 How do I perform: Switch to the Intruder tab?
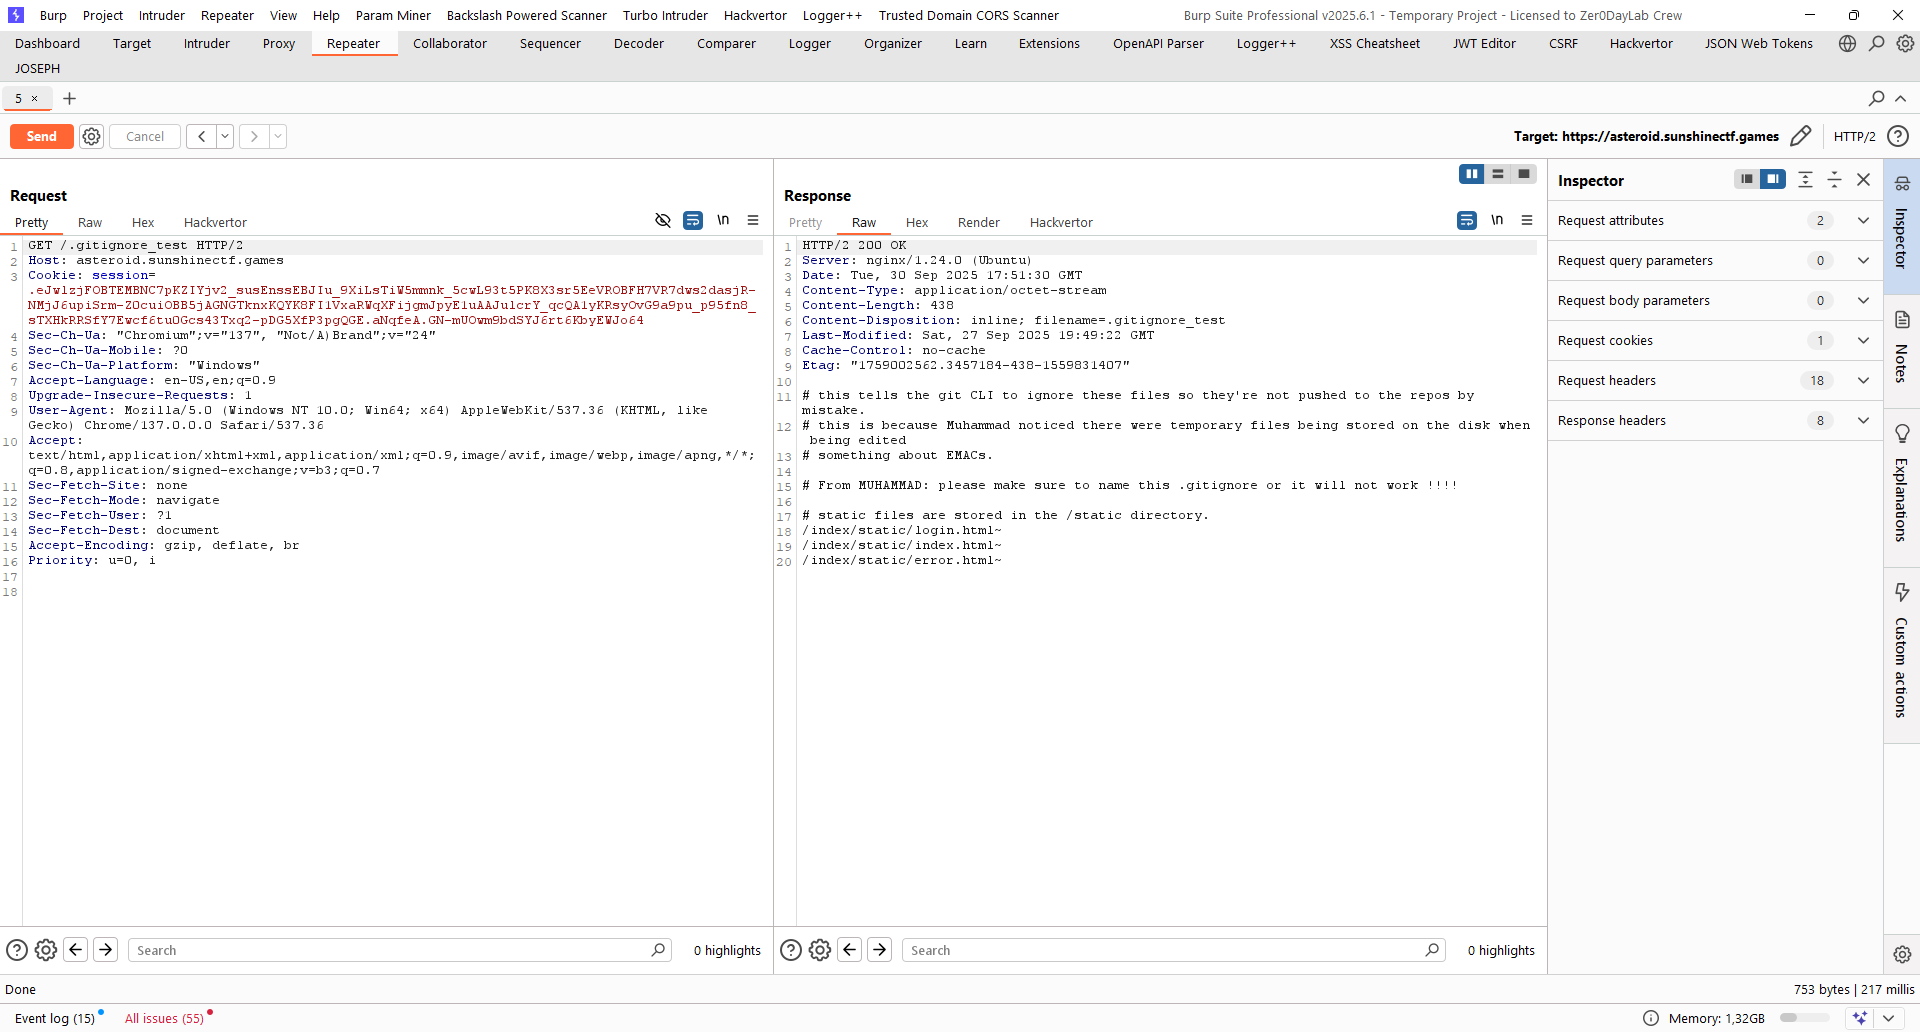207,44
